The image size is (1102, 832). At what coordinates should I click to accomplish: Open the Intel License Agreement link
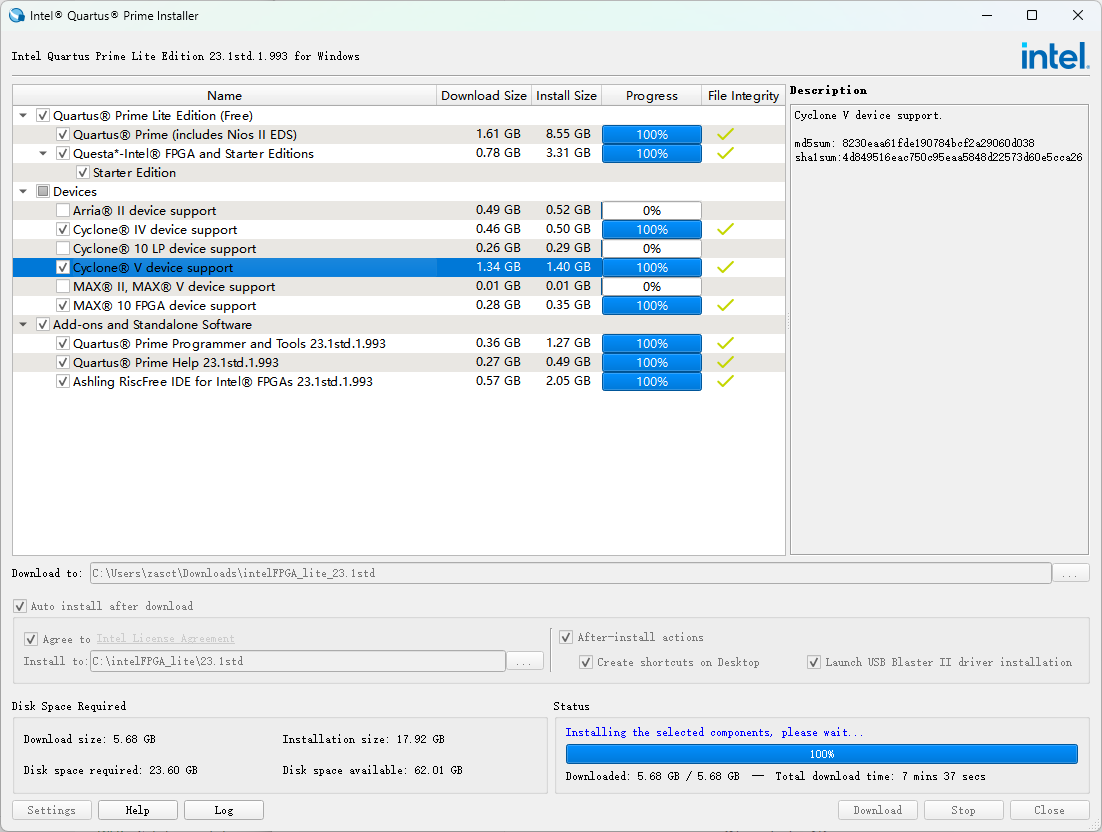click(x=165, y=638)
